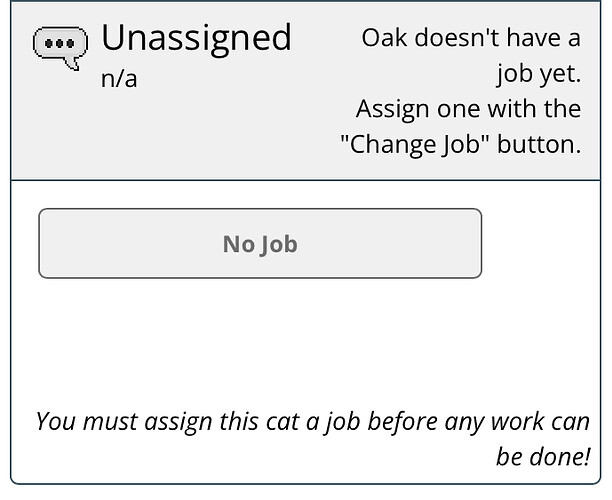Viewport: 612px width, 500px height.
Task: Click the speech bubble ellipsis icon
Action: pos(60,48)
